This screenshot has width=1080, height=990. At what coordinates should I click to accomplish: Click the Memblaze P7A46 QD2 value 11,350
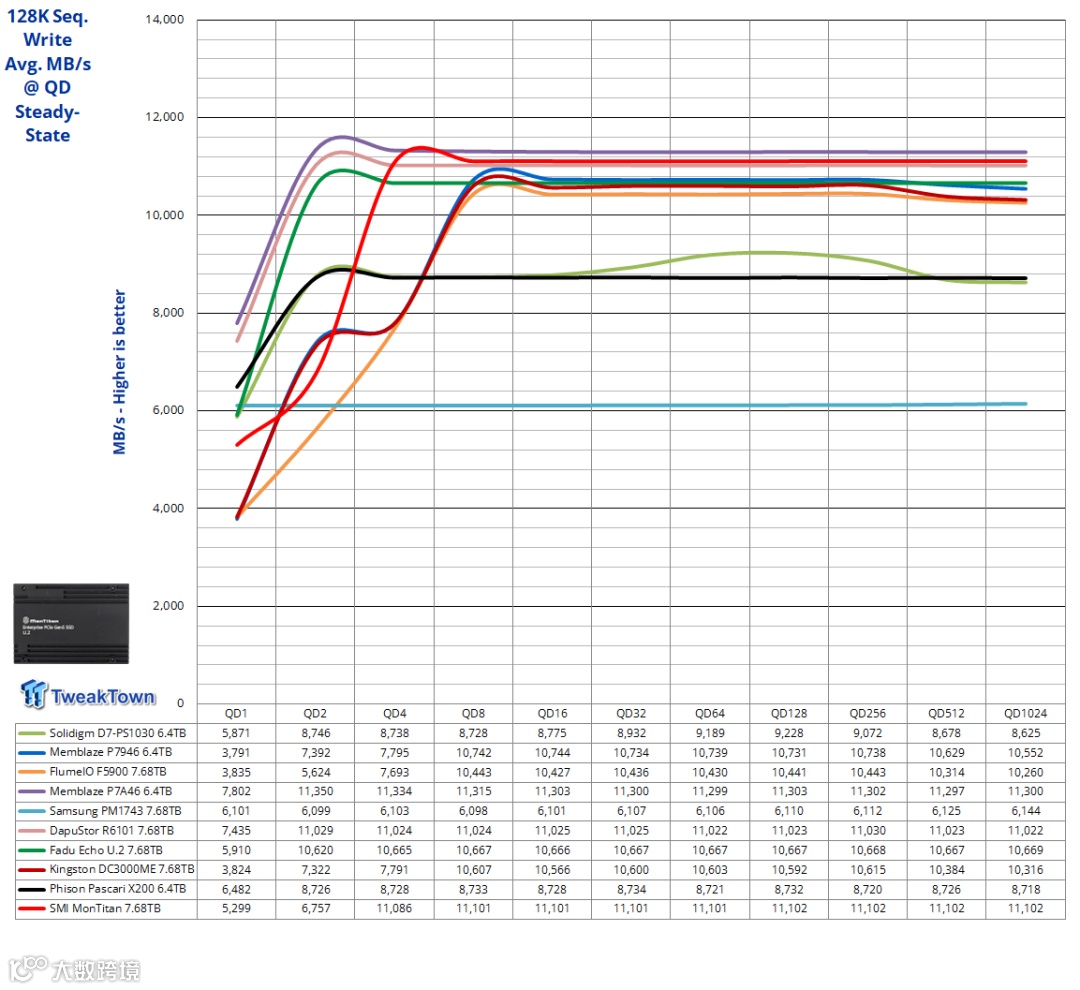tap(315, 792)
